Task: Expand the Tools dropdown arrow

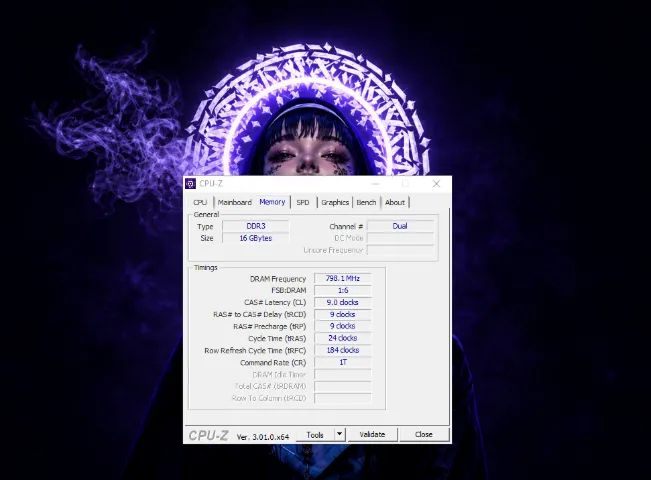Action: (x=339, y=434)
